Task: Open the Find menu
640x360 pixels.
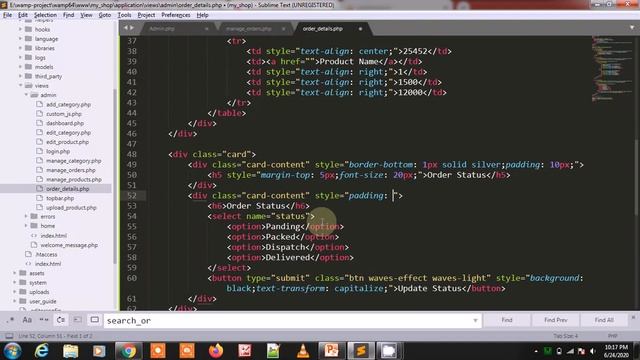Action: click(x=68, y=15)
